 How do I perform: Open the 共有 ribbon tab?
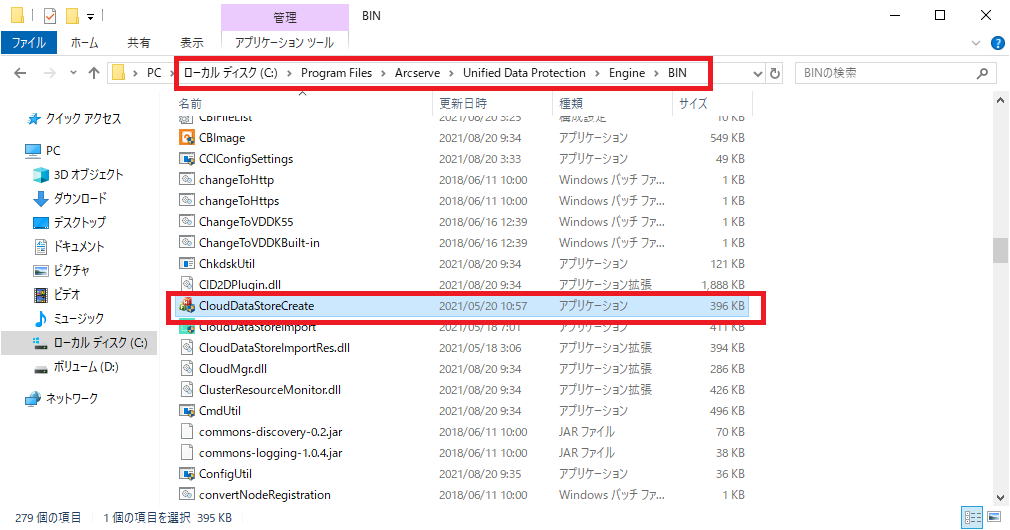tap(138, 43)
